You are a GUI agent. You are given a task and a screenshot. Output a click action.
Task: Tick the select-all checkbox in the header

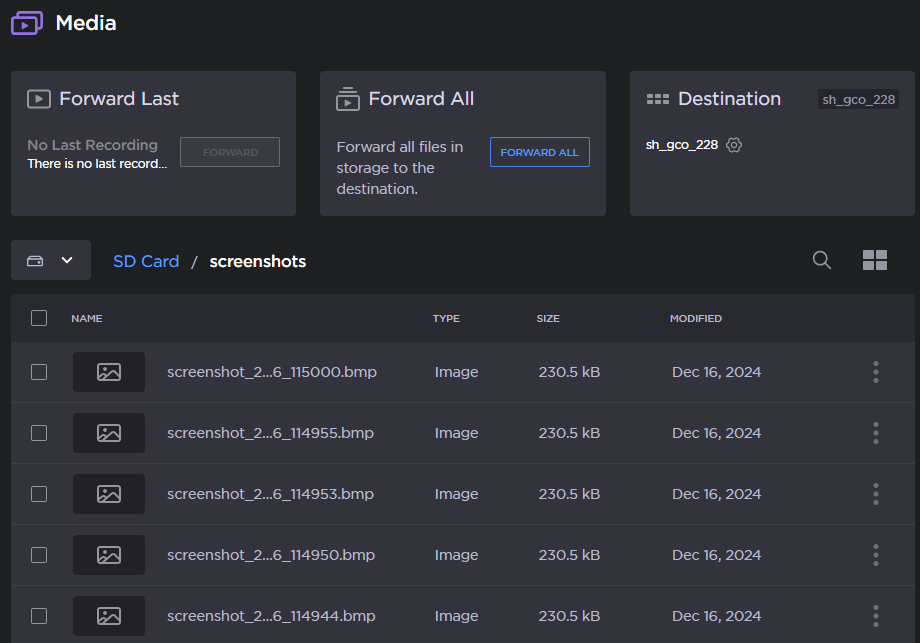point(39,318)
